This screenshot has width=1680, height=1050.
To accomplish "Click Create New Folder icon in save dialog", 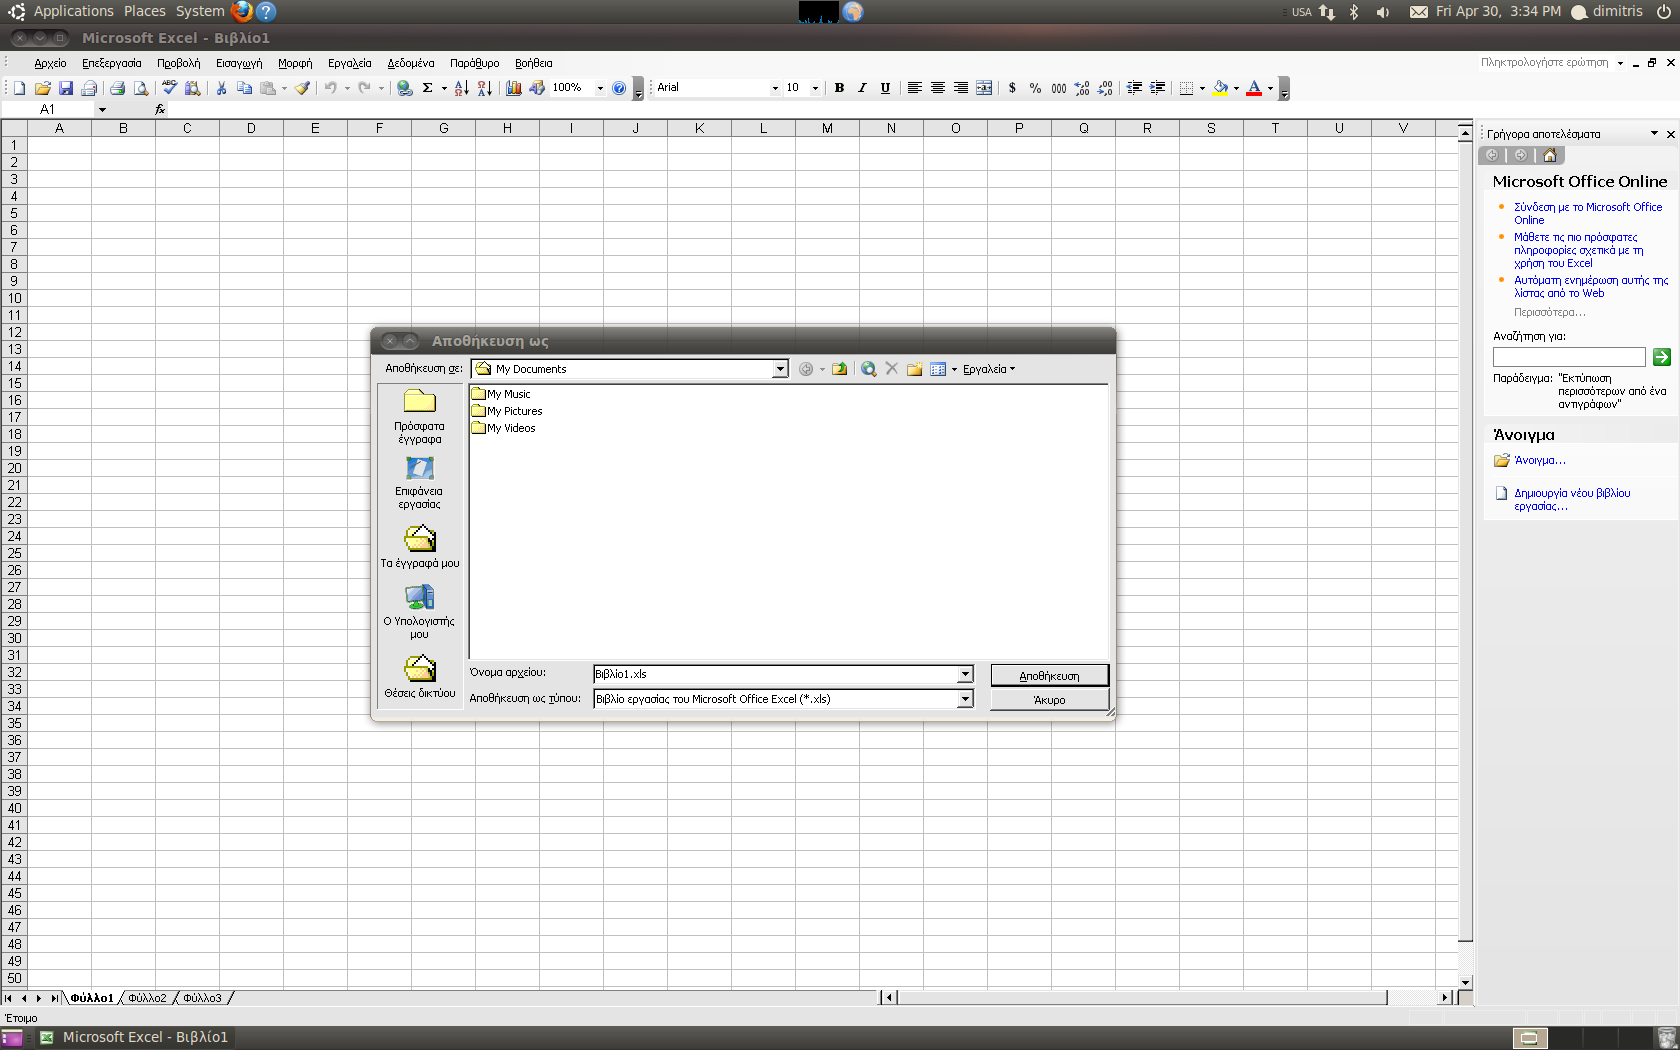I will tap(914, 369).
